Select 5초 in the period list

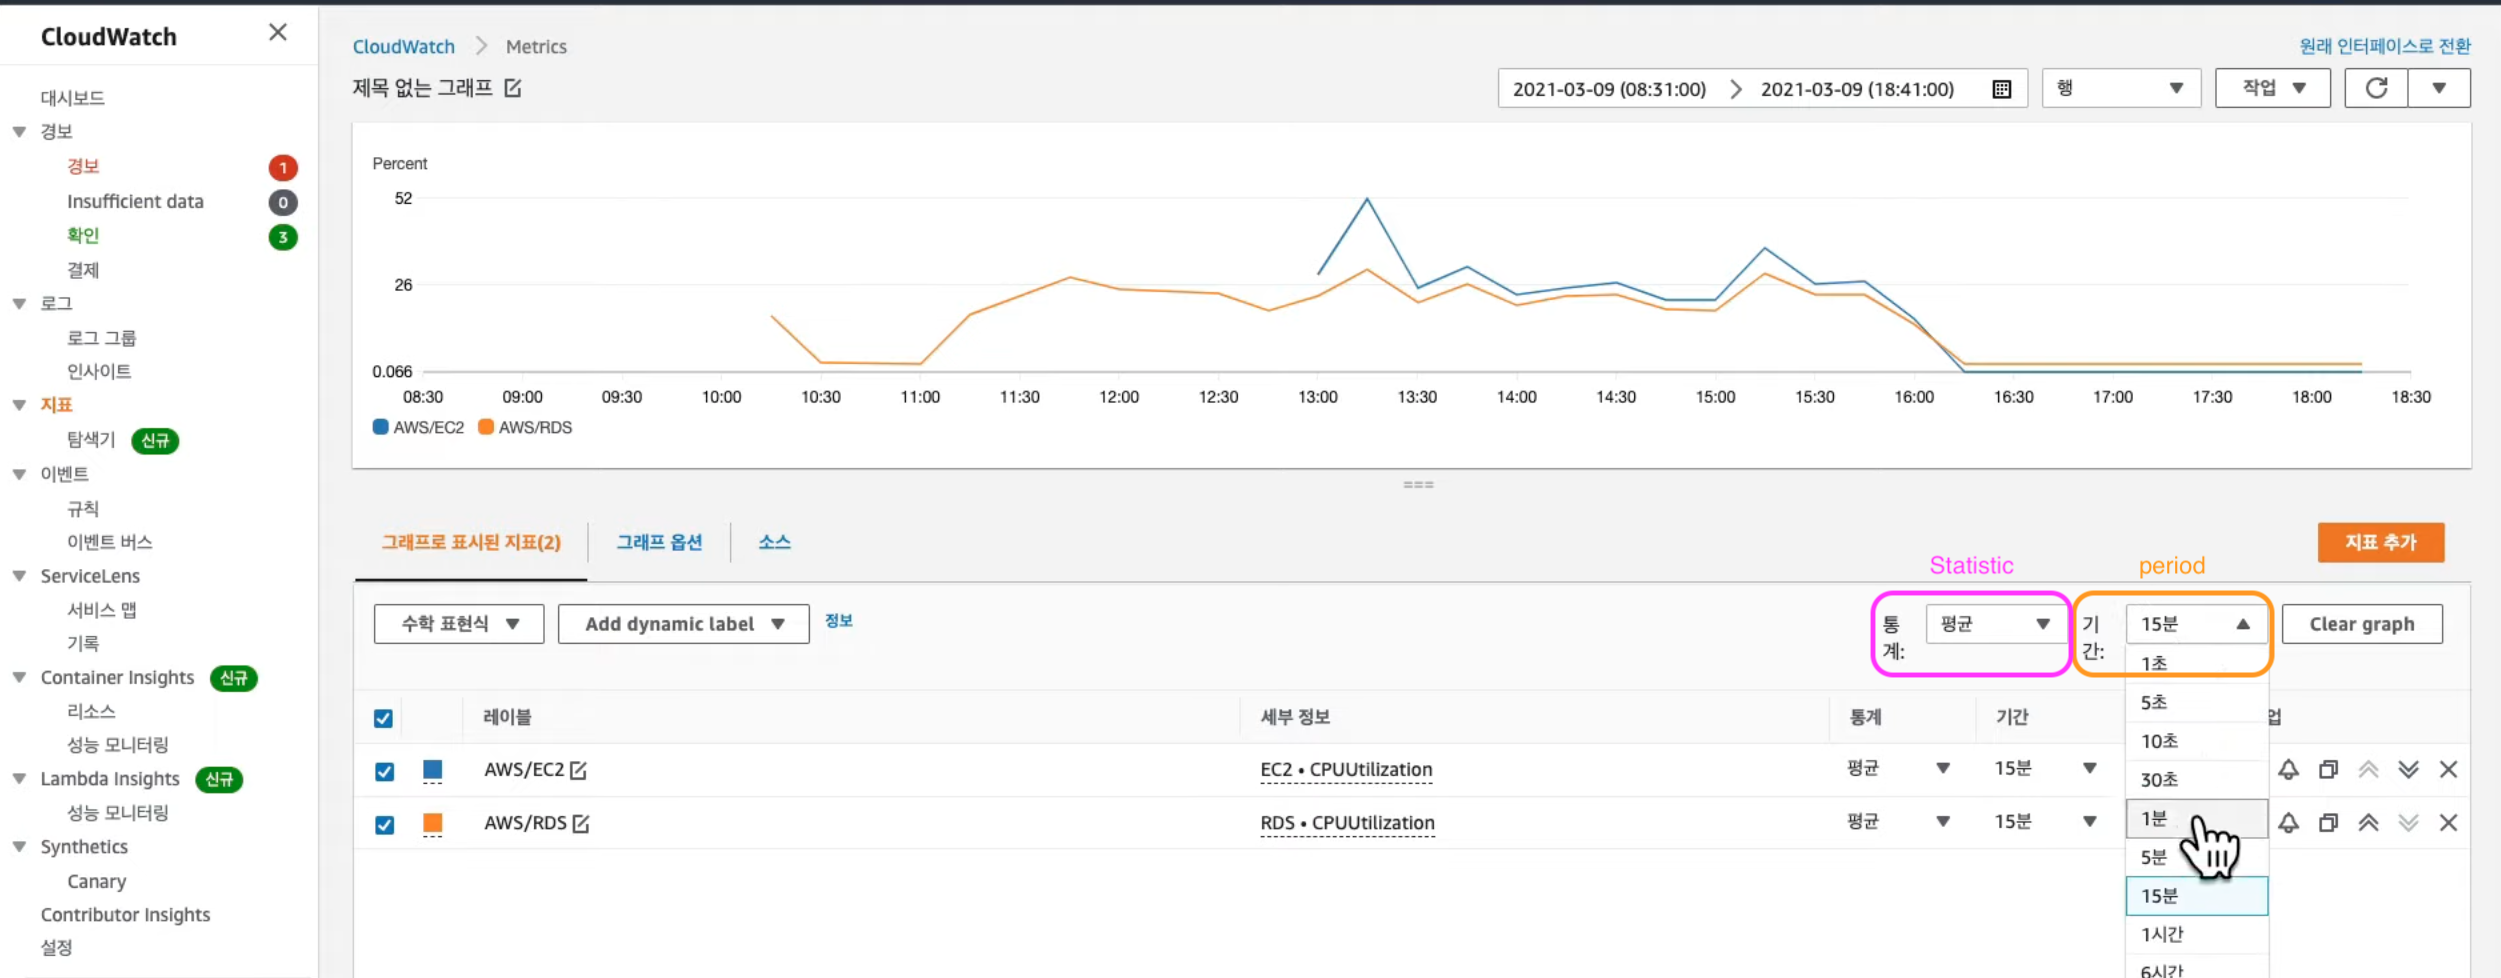(2196, 702)
